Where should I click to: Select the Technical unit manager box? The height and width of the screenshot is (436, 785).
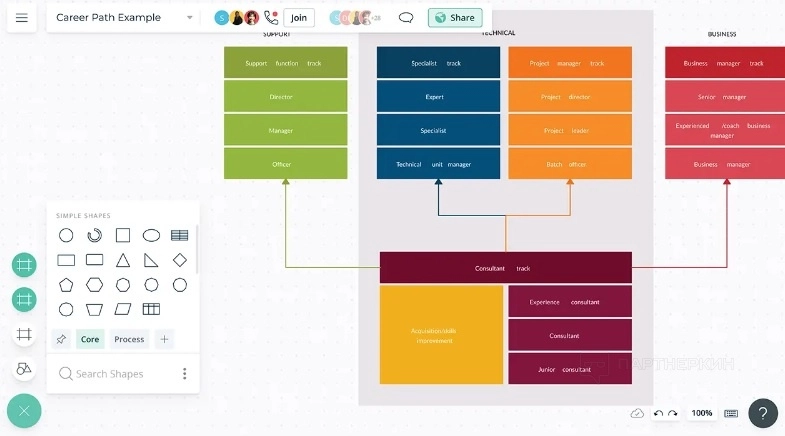(438, 164)
